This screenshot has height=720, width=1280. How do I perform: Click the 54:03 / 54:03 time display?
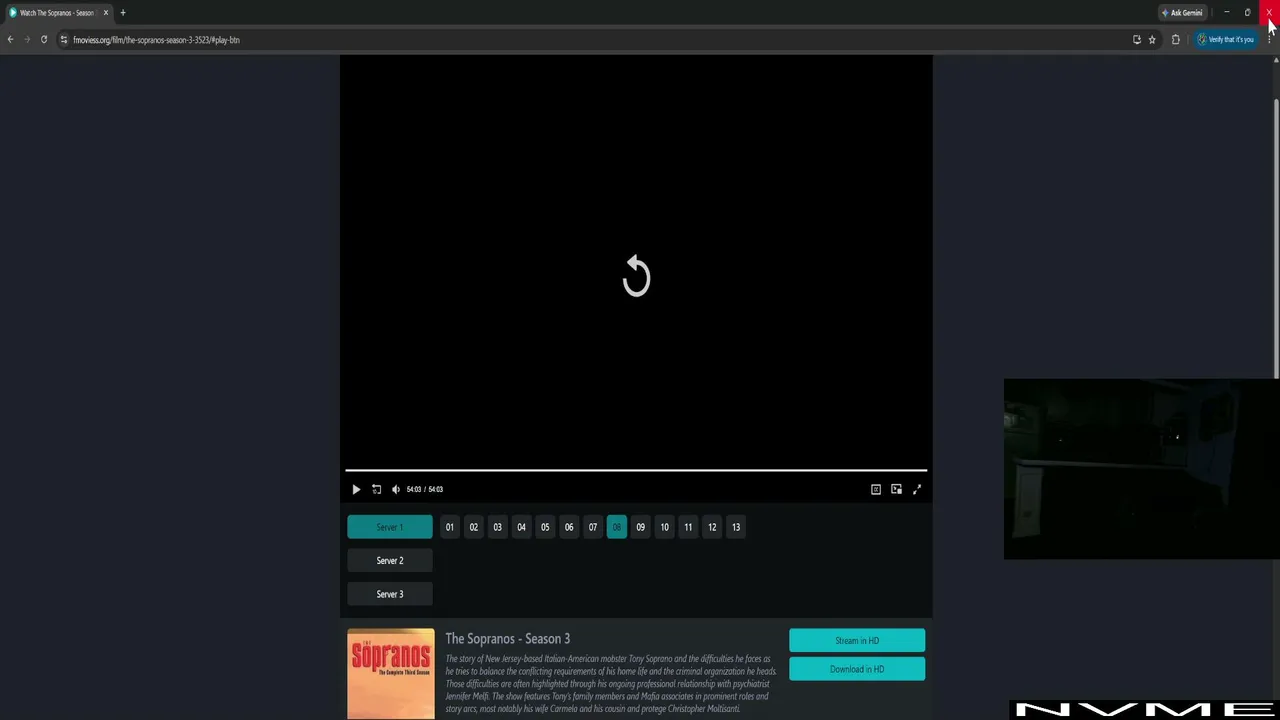(425, 489)
